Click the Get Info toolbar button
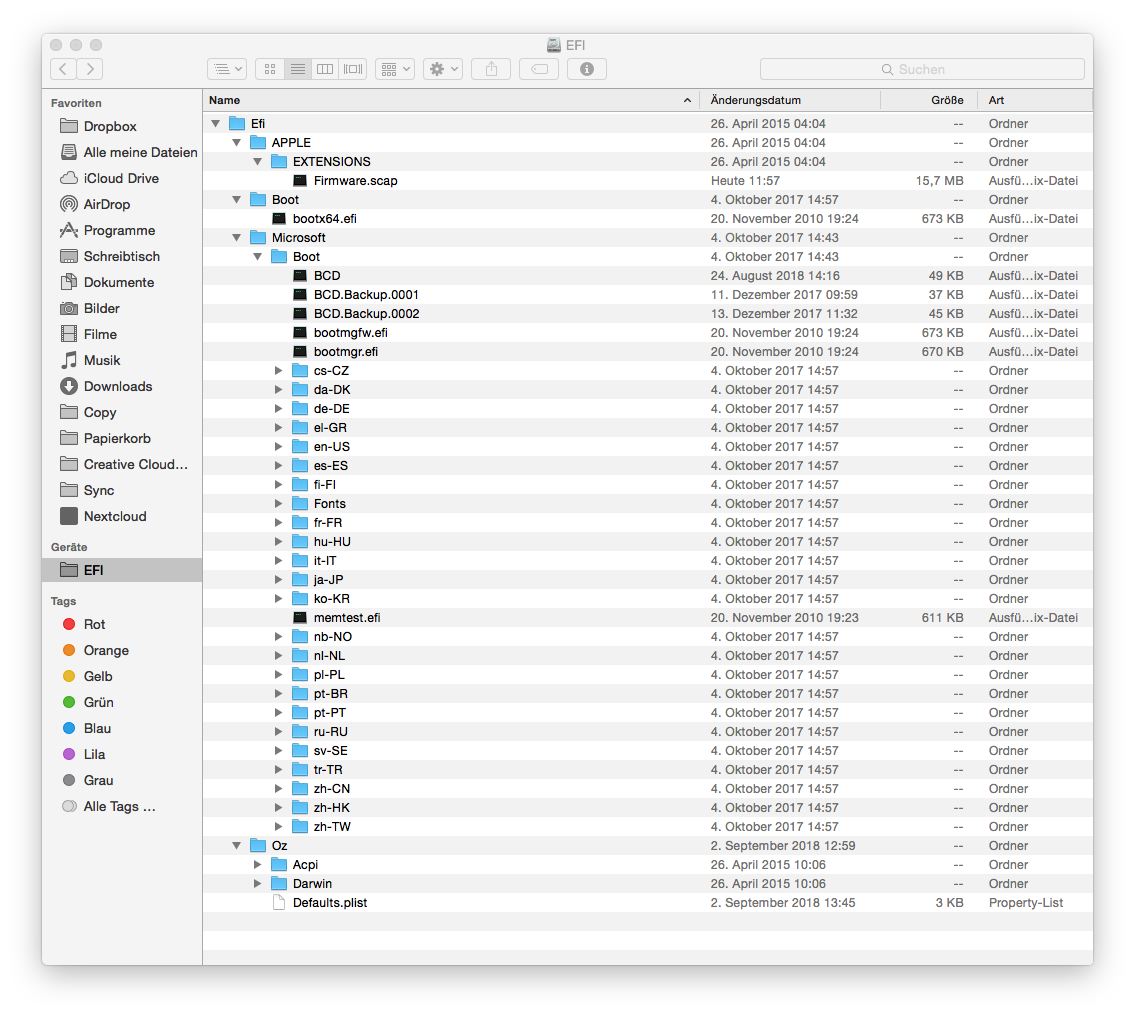Image resolution: width=1135 pixels, height=1015 pixels. (587, 69)
